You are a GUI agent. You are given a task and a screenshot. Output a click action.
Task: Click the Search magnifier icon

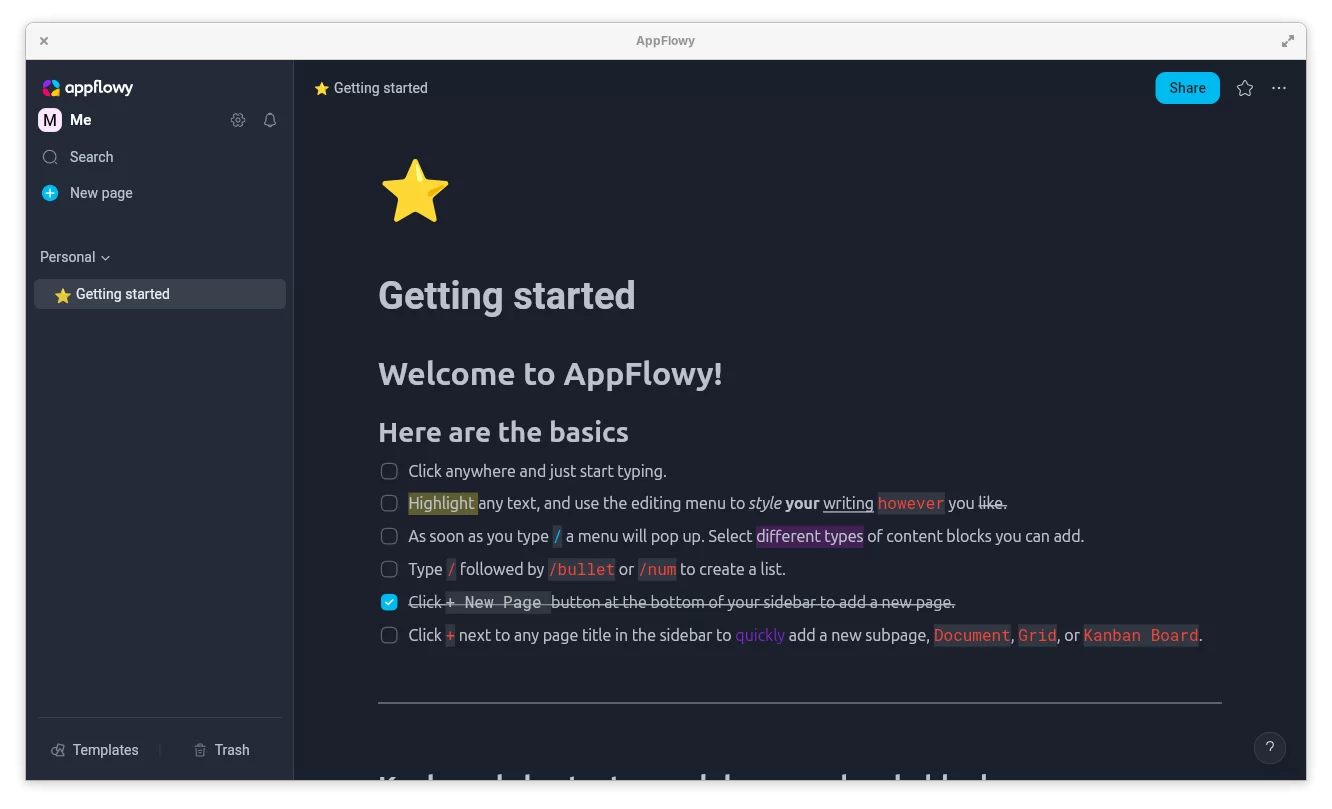coord(50,157)
